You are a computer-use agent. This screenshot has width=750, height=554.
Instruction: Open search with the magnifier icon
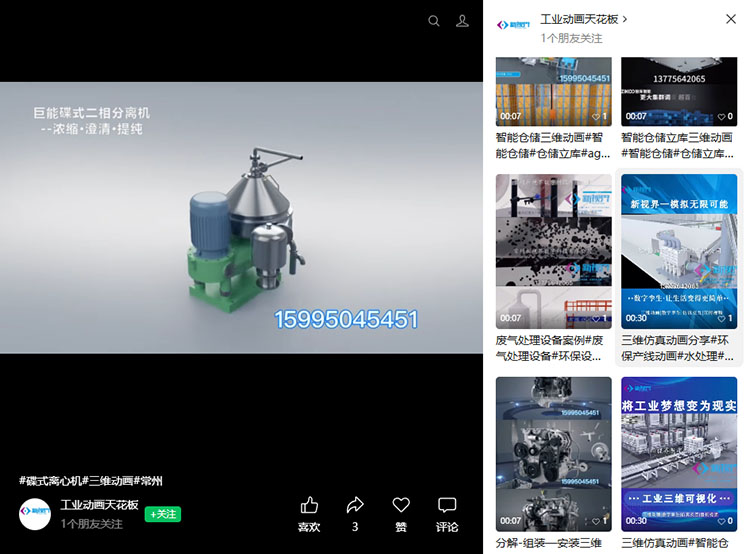(x=434, y=21)
